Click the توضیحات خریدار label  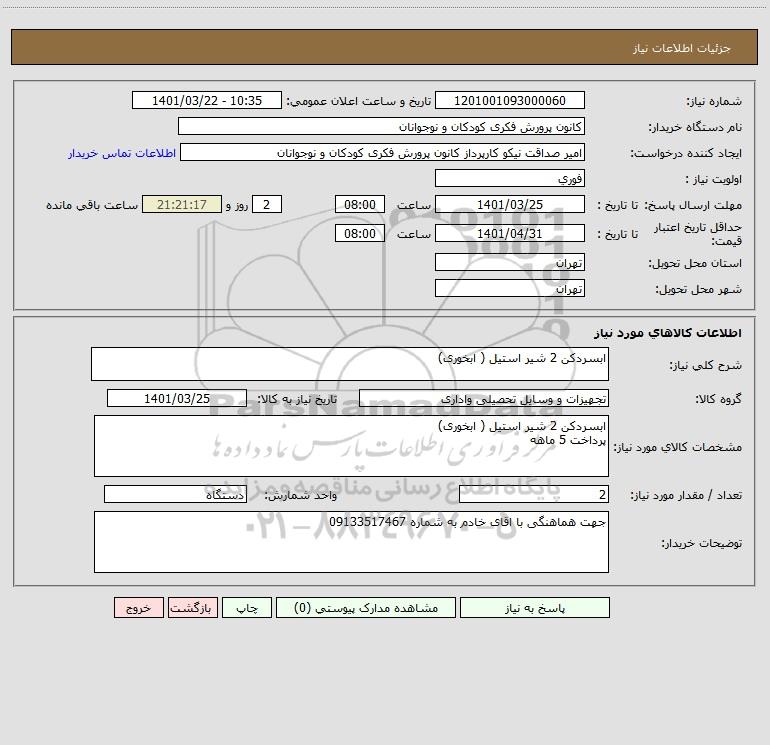click(x=701, y=543)
